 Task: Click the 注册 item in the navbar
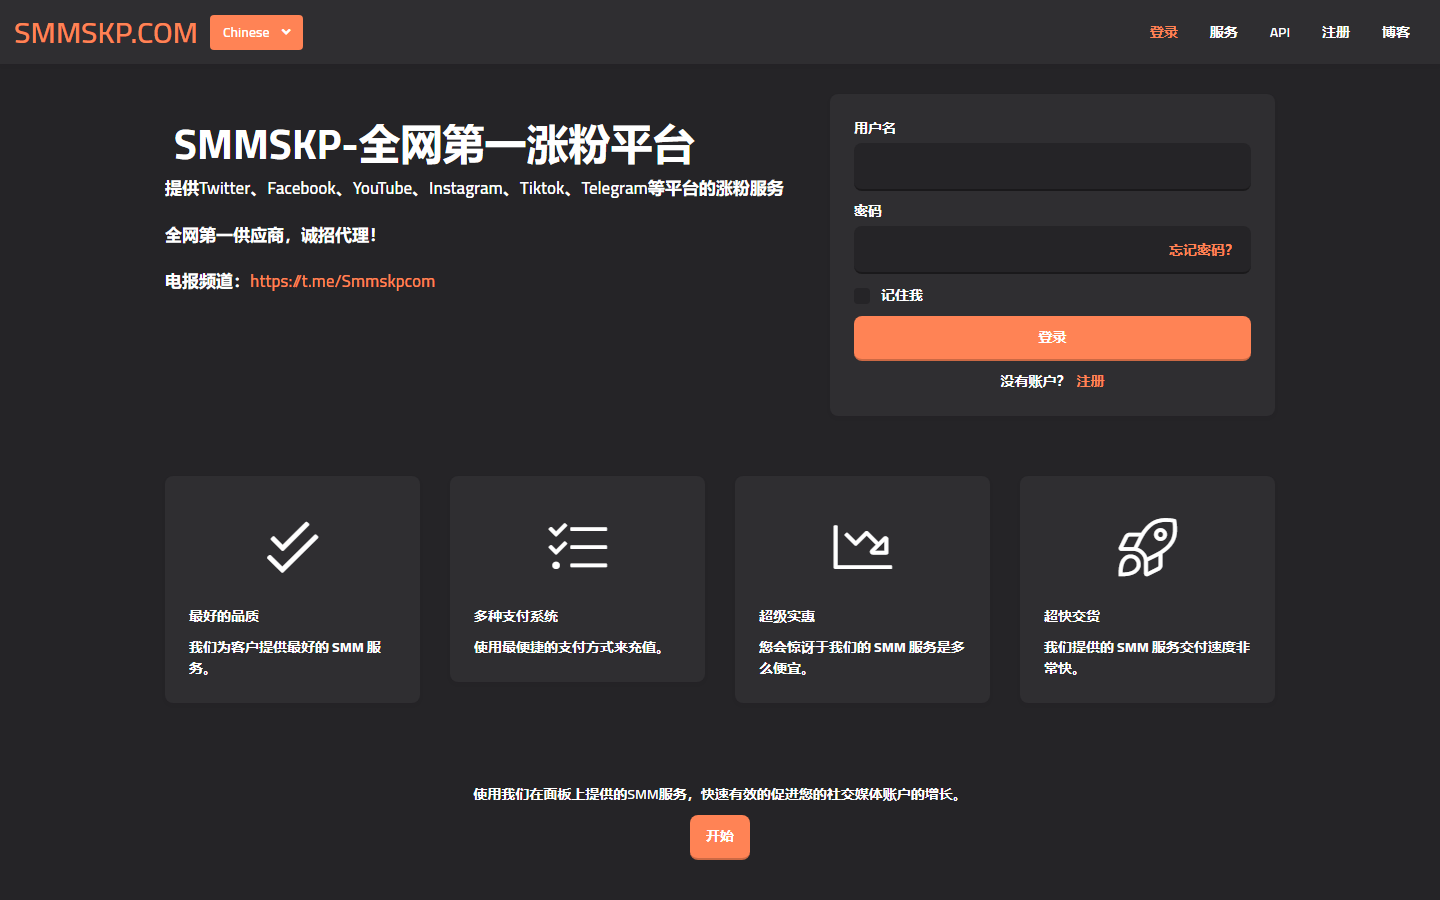point(1335,31)
